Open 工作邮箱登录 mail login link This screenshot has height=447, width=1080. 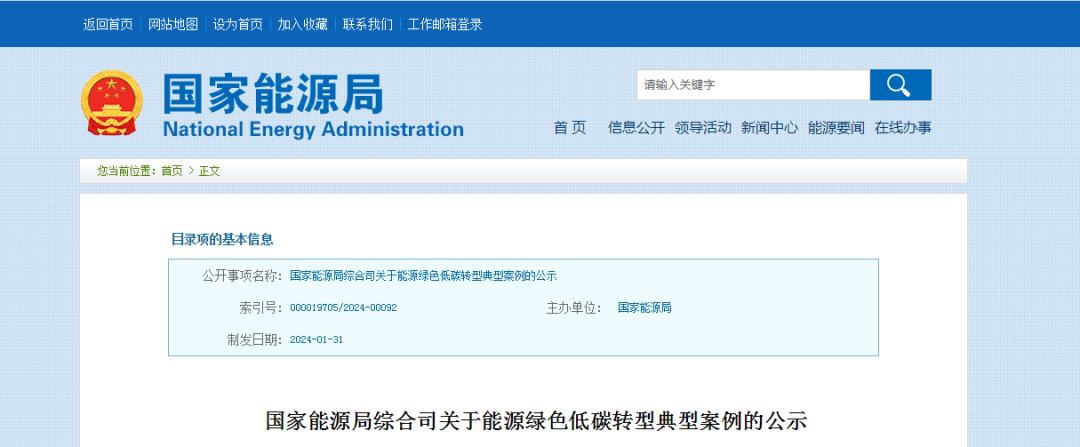[x=445, y=24]
